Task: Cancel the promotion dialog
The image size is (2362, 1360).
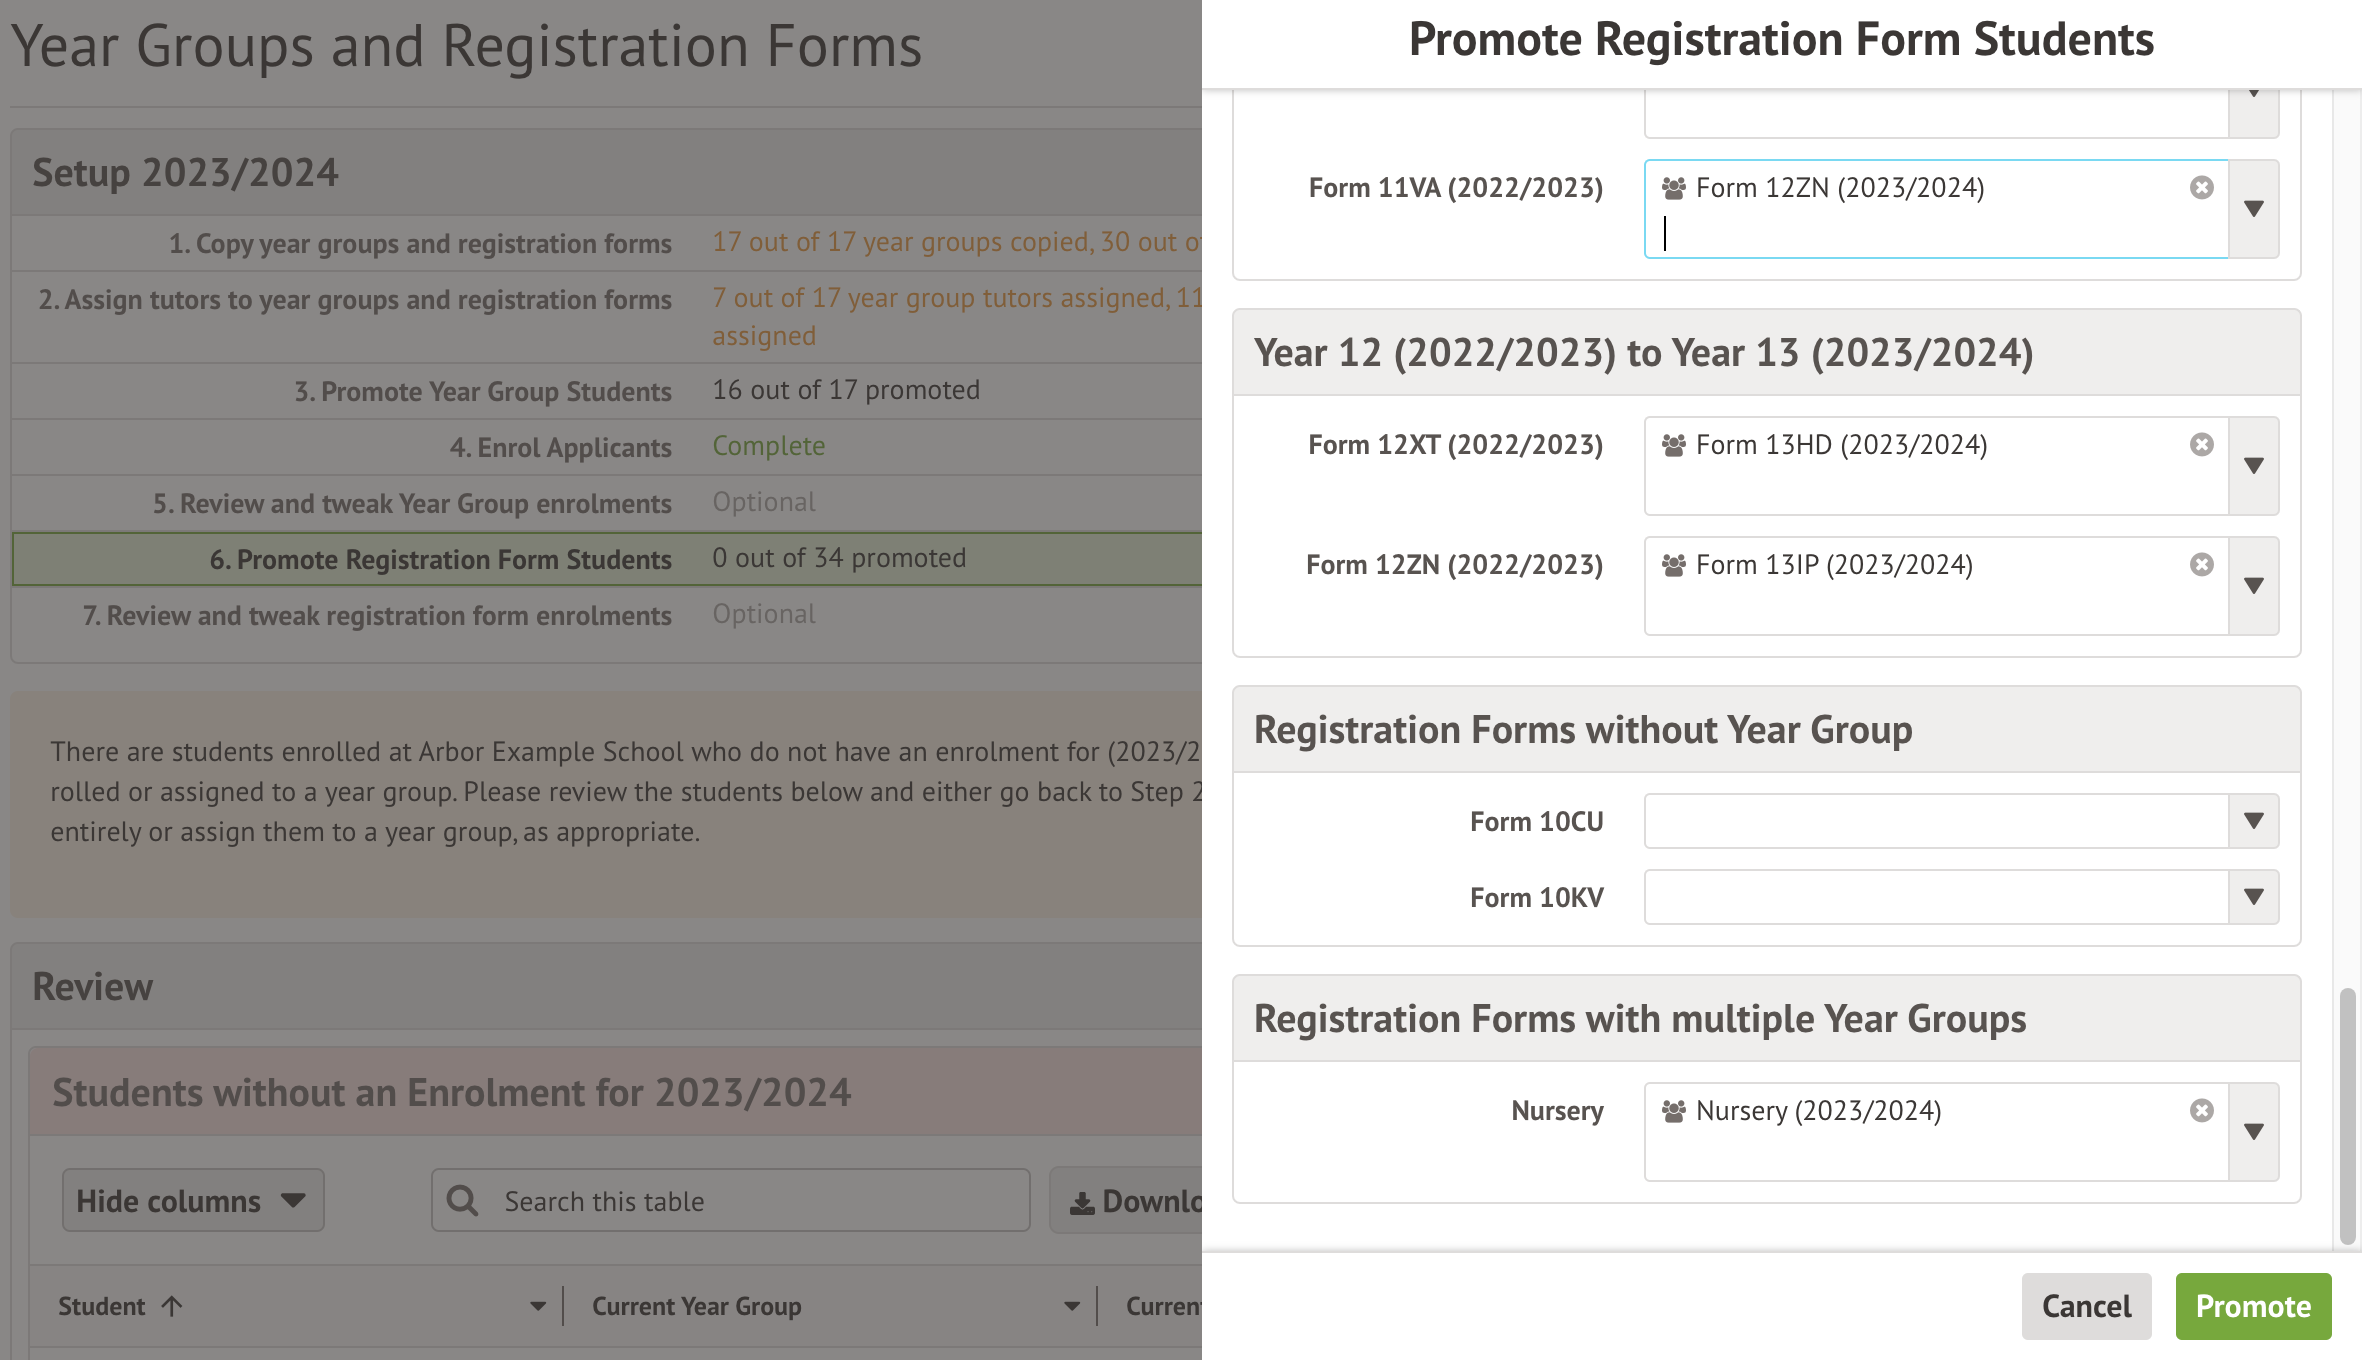Action: coord(2086,1306)
